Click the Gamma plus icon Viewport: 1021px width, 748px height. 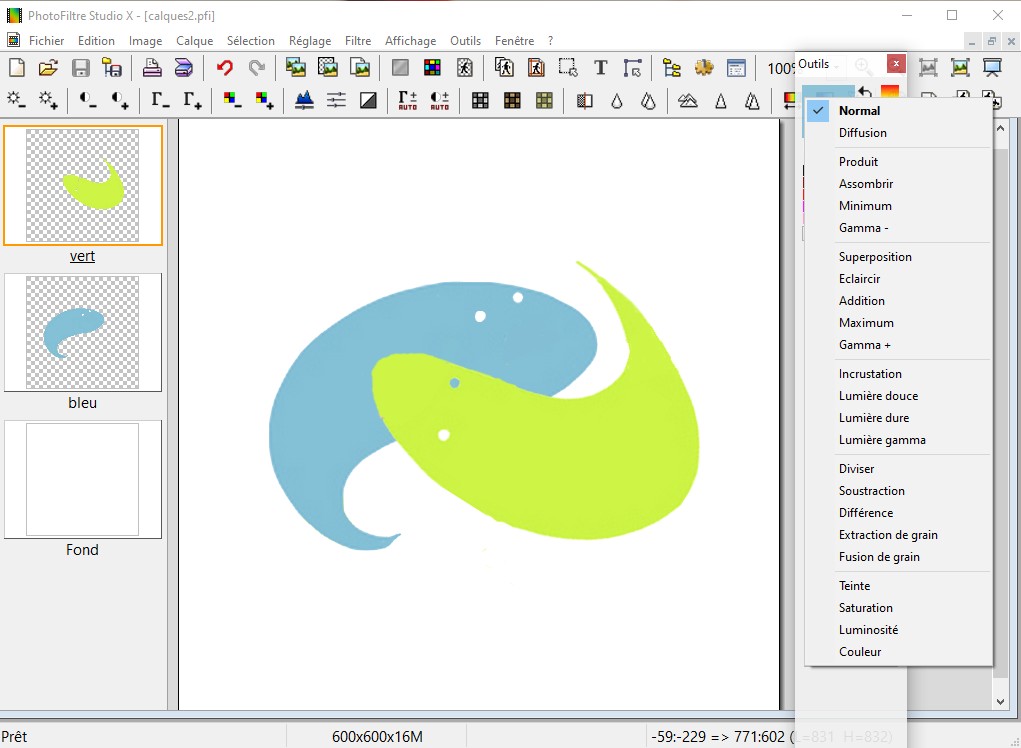192,100
